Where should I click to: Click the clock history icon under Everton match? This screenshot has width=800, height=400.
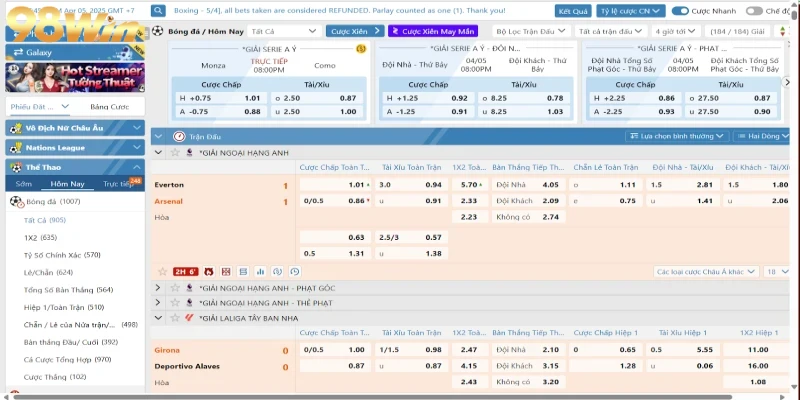pos(294,271)
